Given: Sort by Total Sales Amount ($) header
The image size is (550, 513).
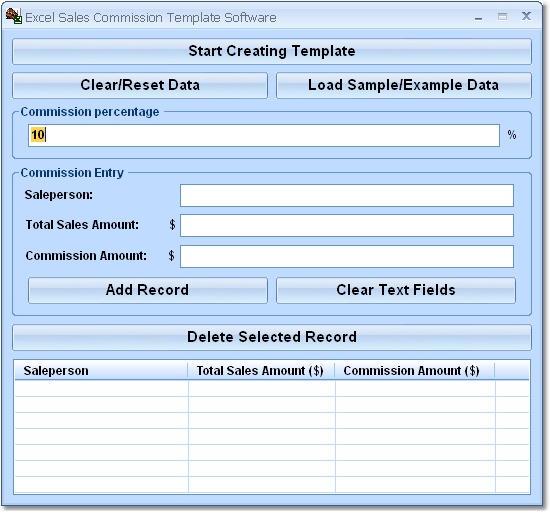Looking at the screenshot, I should 261,371.
